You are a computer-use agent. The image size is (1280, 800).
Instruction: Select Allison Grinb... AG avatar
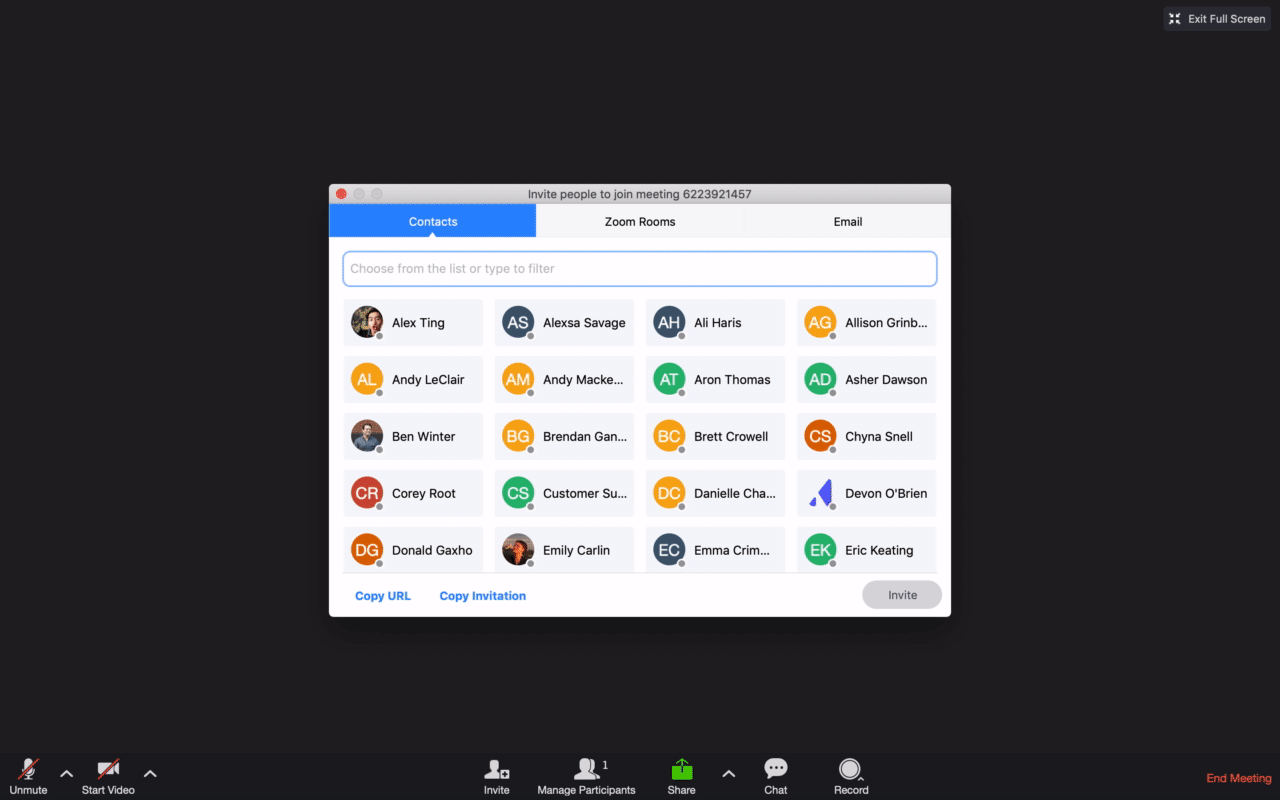(x=820, y=322)
